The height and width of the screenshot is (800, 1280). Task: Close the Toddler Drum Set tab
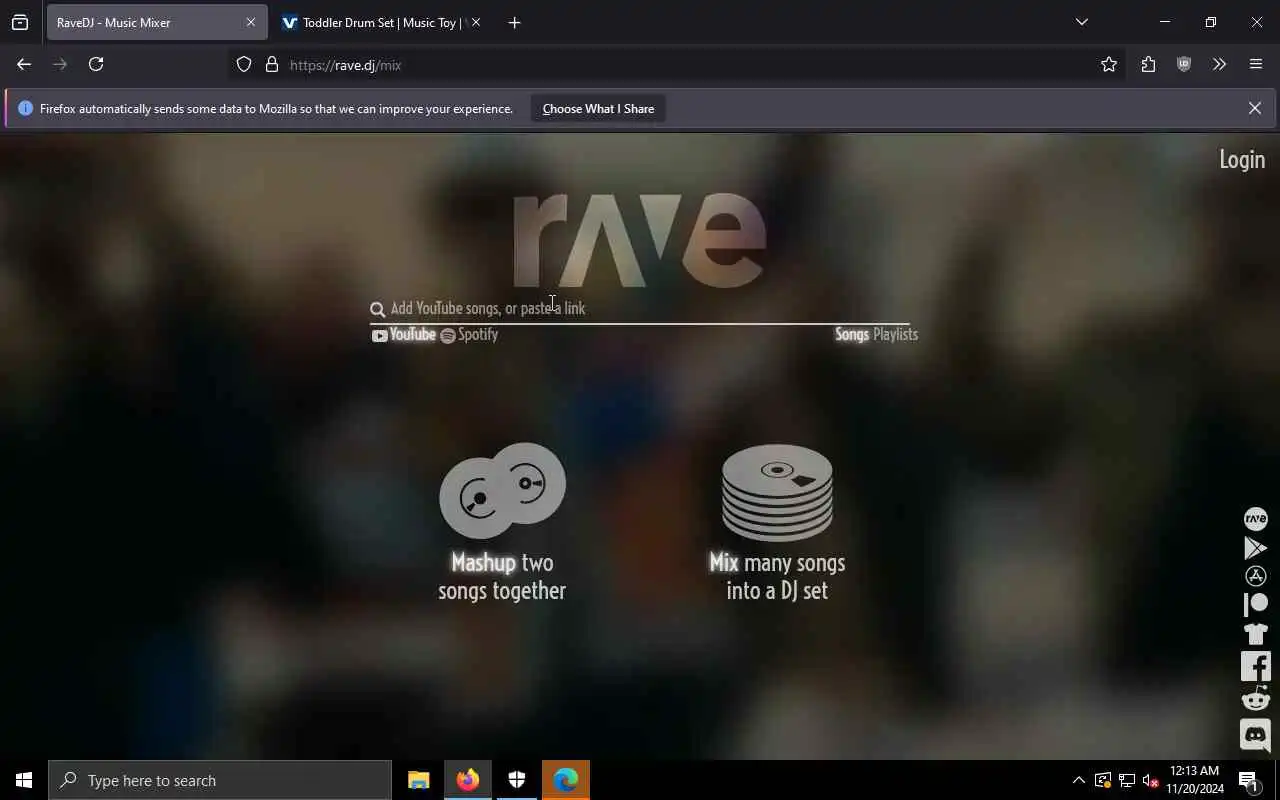[x=476, y=22]
